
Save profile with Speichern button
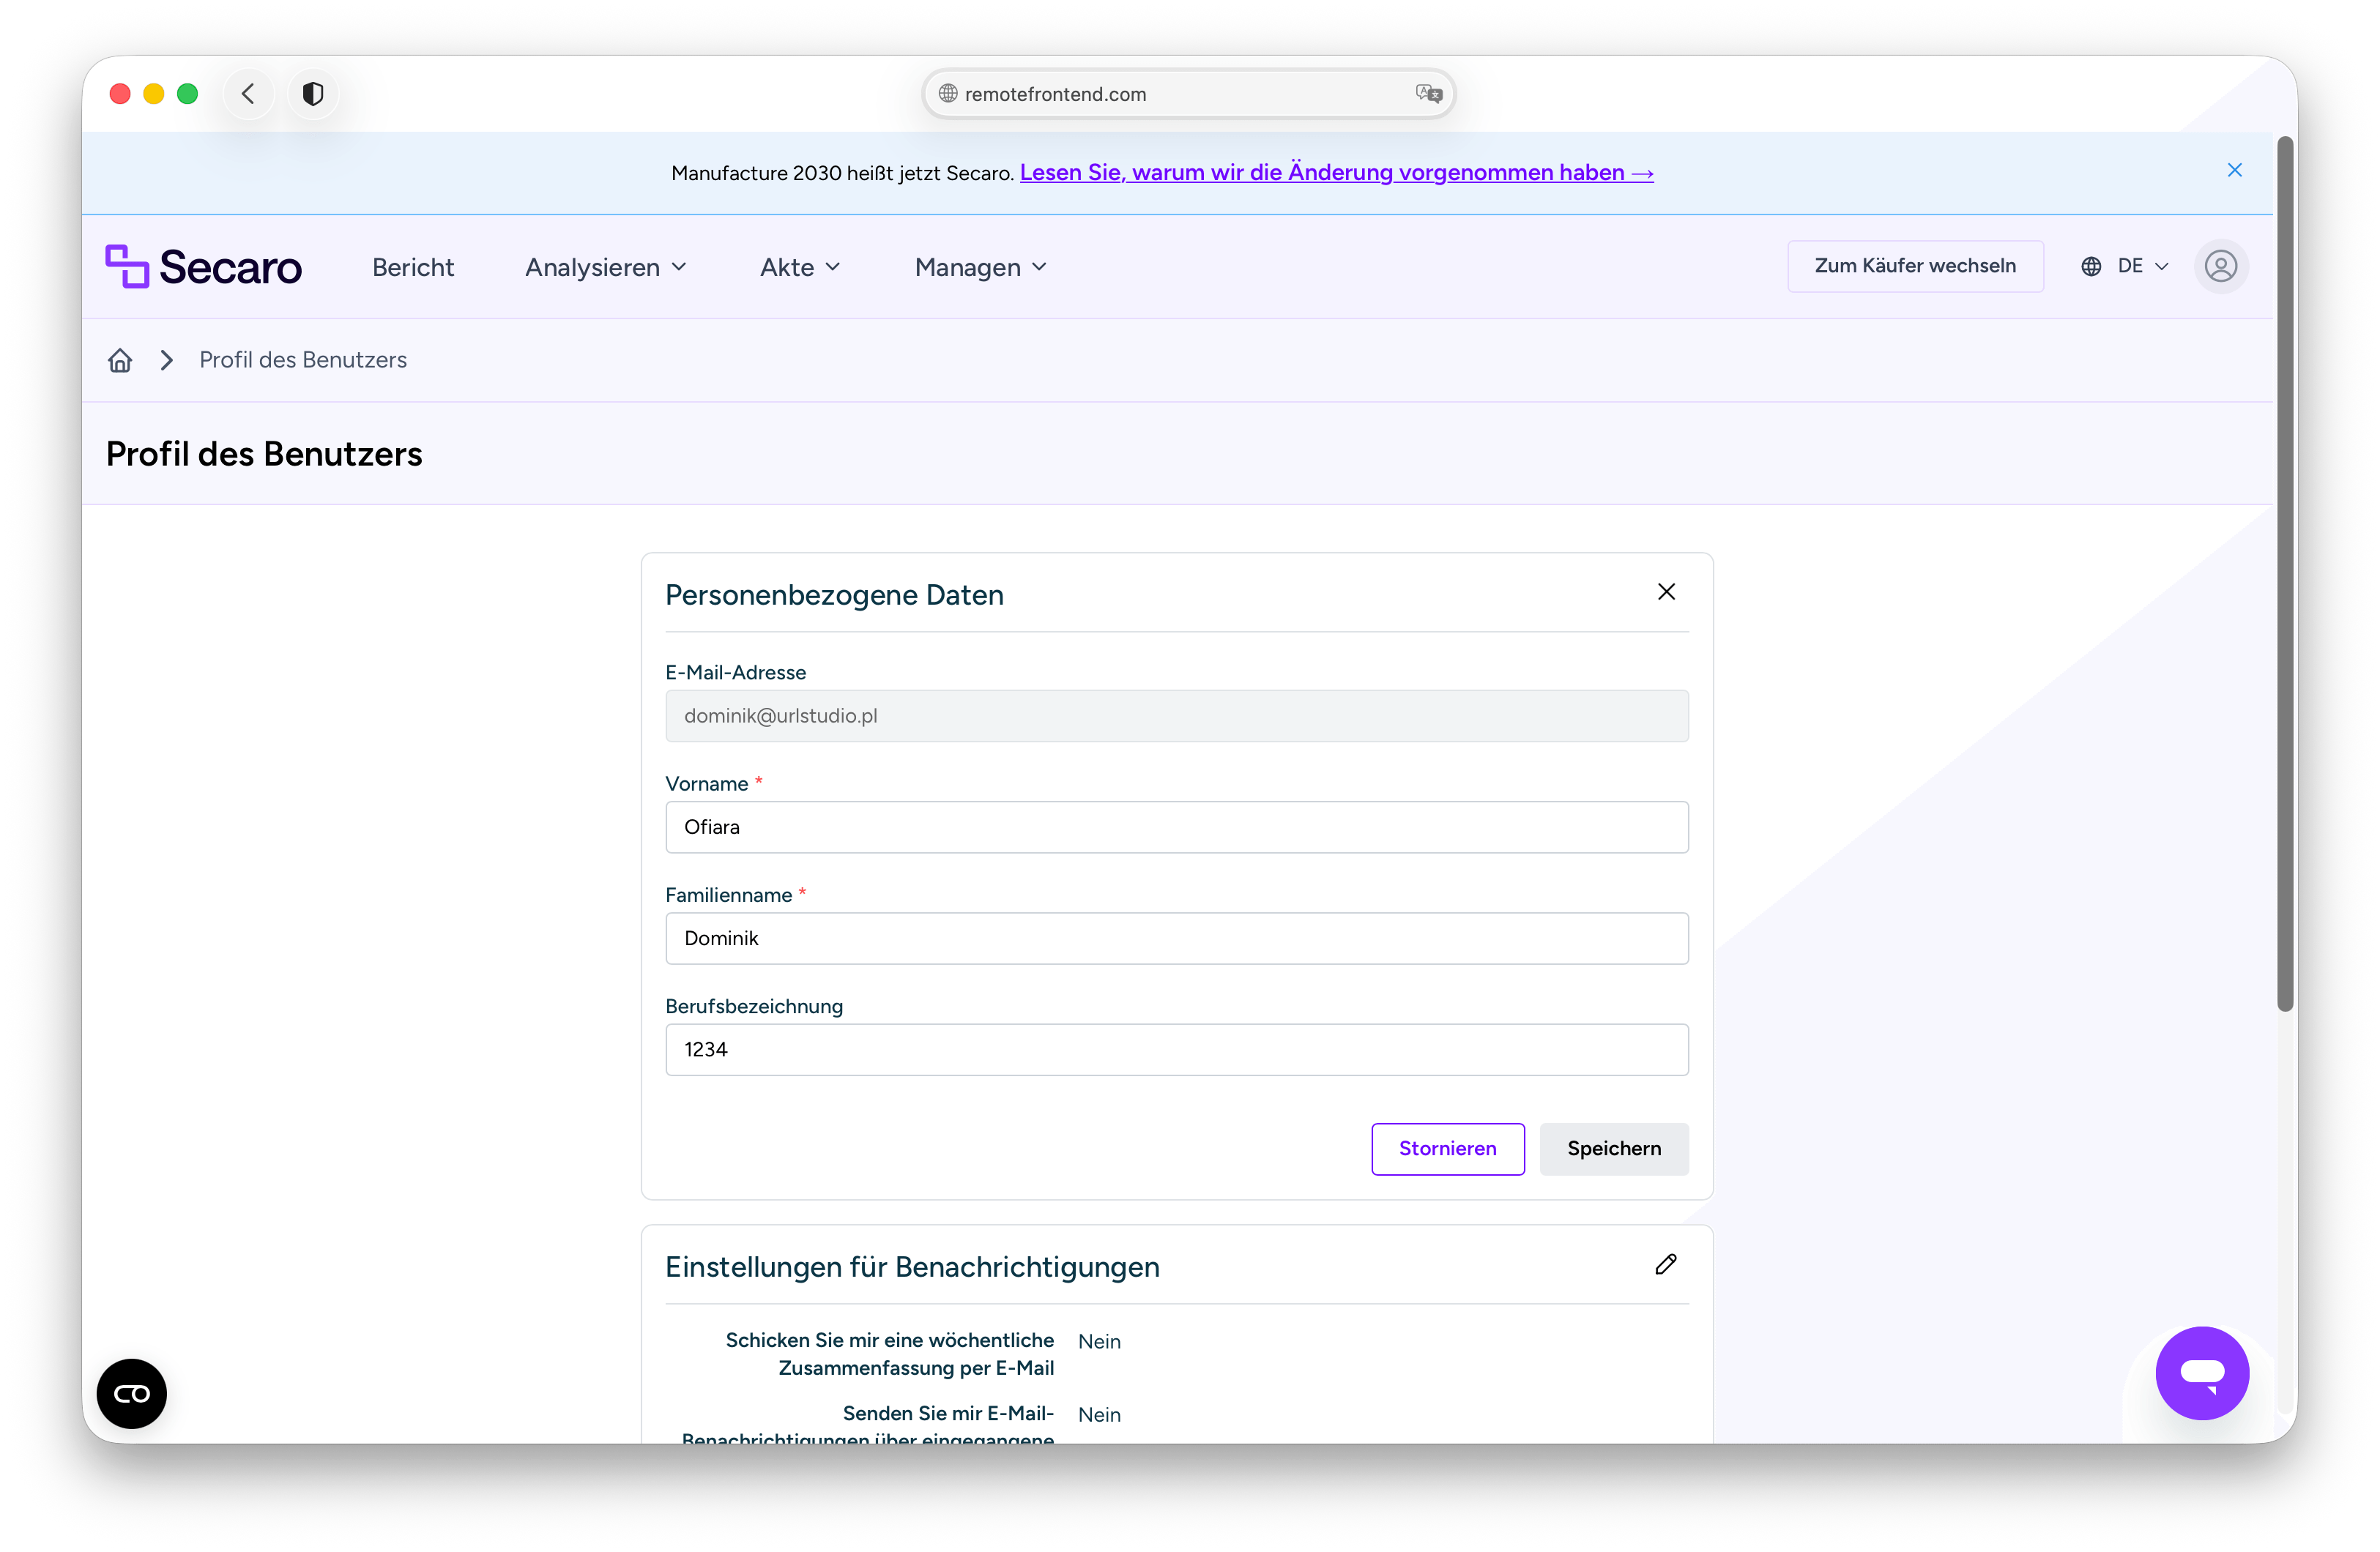(x=1614, y=1149)
